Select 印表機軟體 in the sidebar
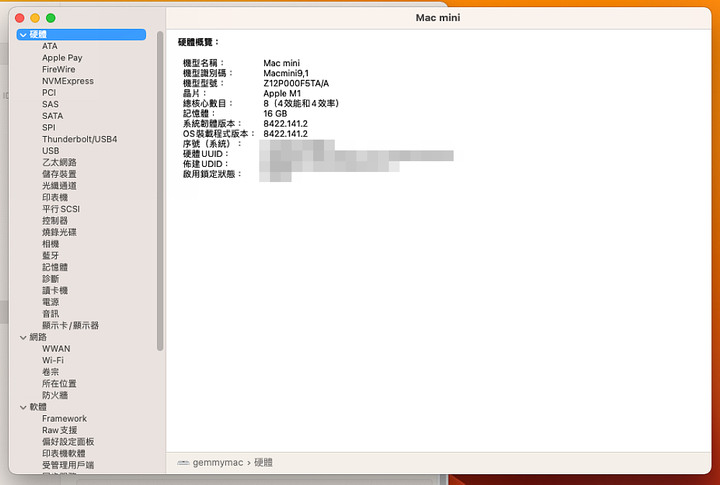This screenshot has height=485, width=720. 64,453
